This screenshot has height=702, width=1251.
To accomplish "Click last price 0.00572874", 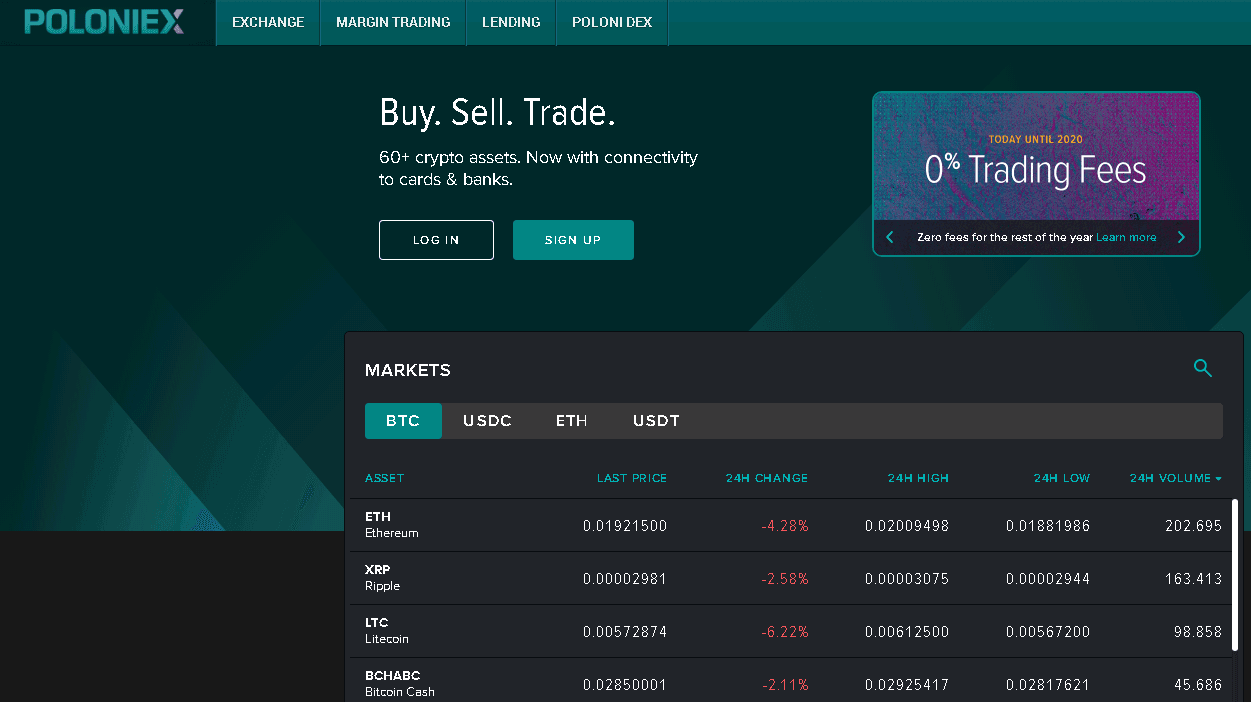I will tap(625, 632).
